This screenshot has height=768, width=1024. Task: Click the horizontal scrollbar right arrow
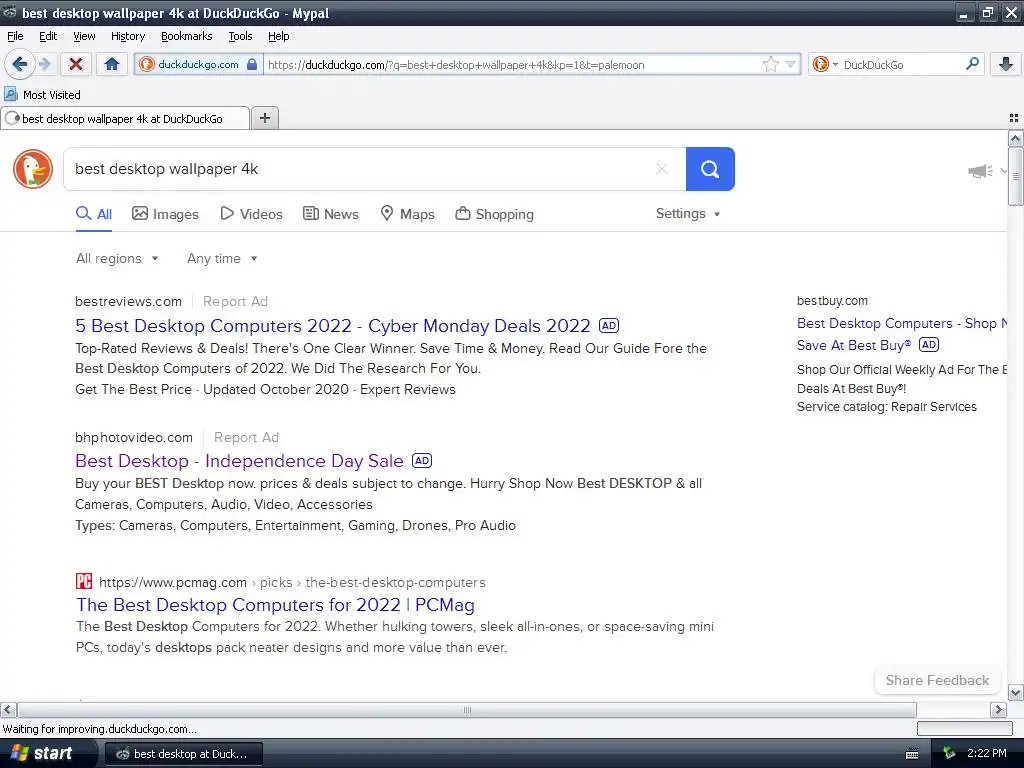click(999, 710)
